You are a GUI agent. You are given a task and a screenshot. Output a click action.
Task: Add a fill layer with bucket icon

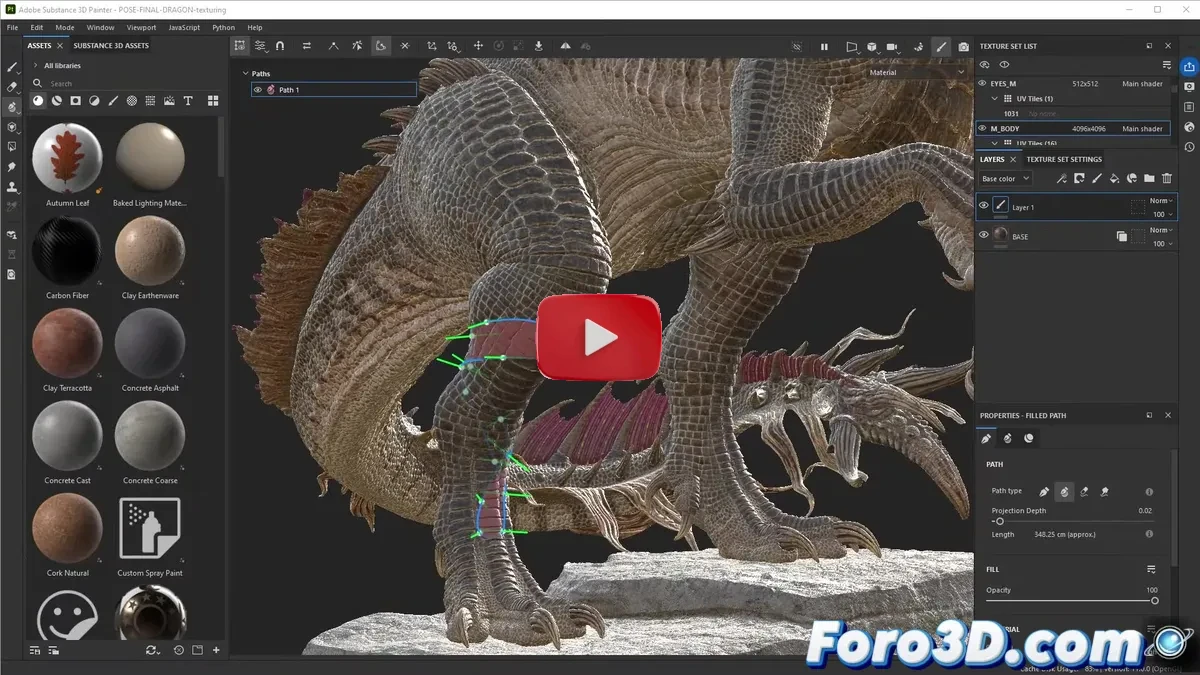[x=1114, y=178]
